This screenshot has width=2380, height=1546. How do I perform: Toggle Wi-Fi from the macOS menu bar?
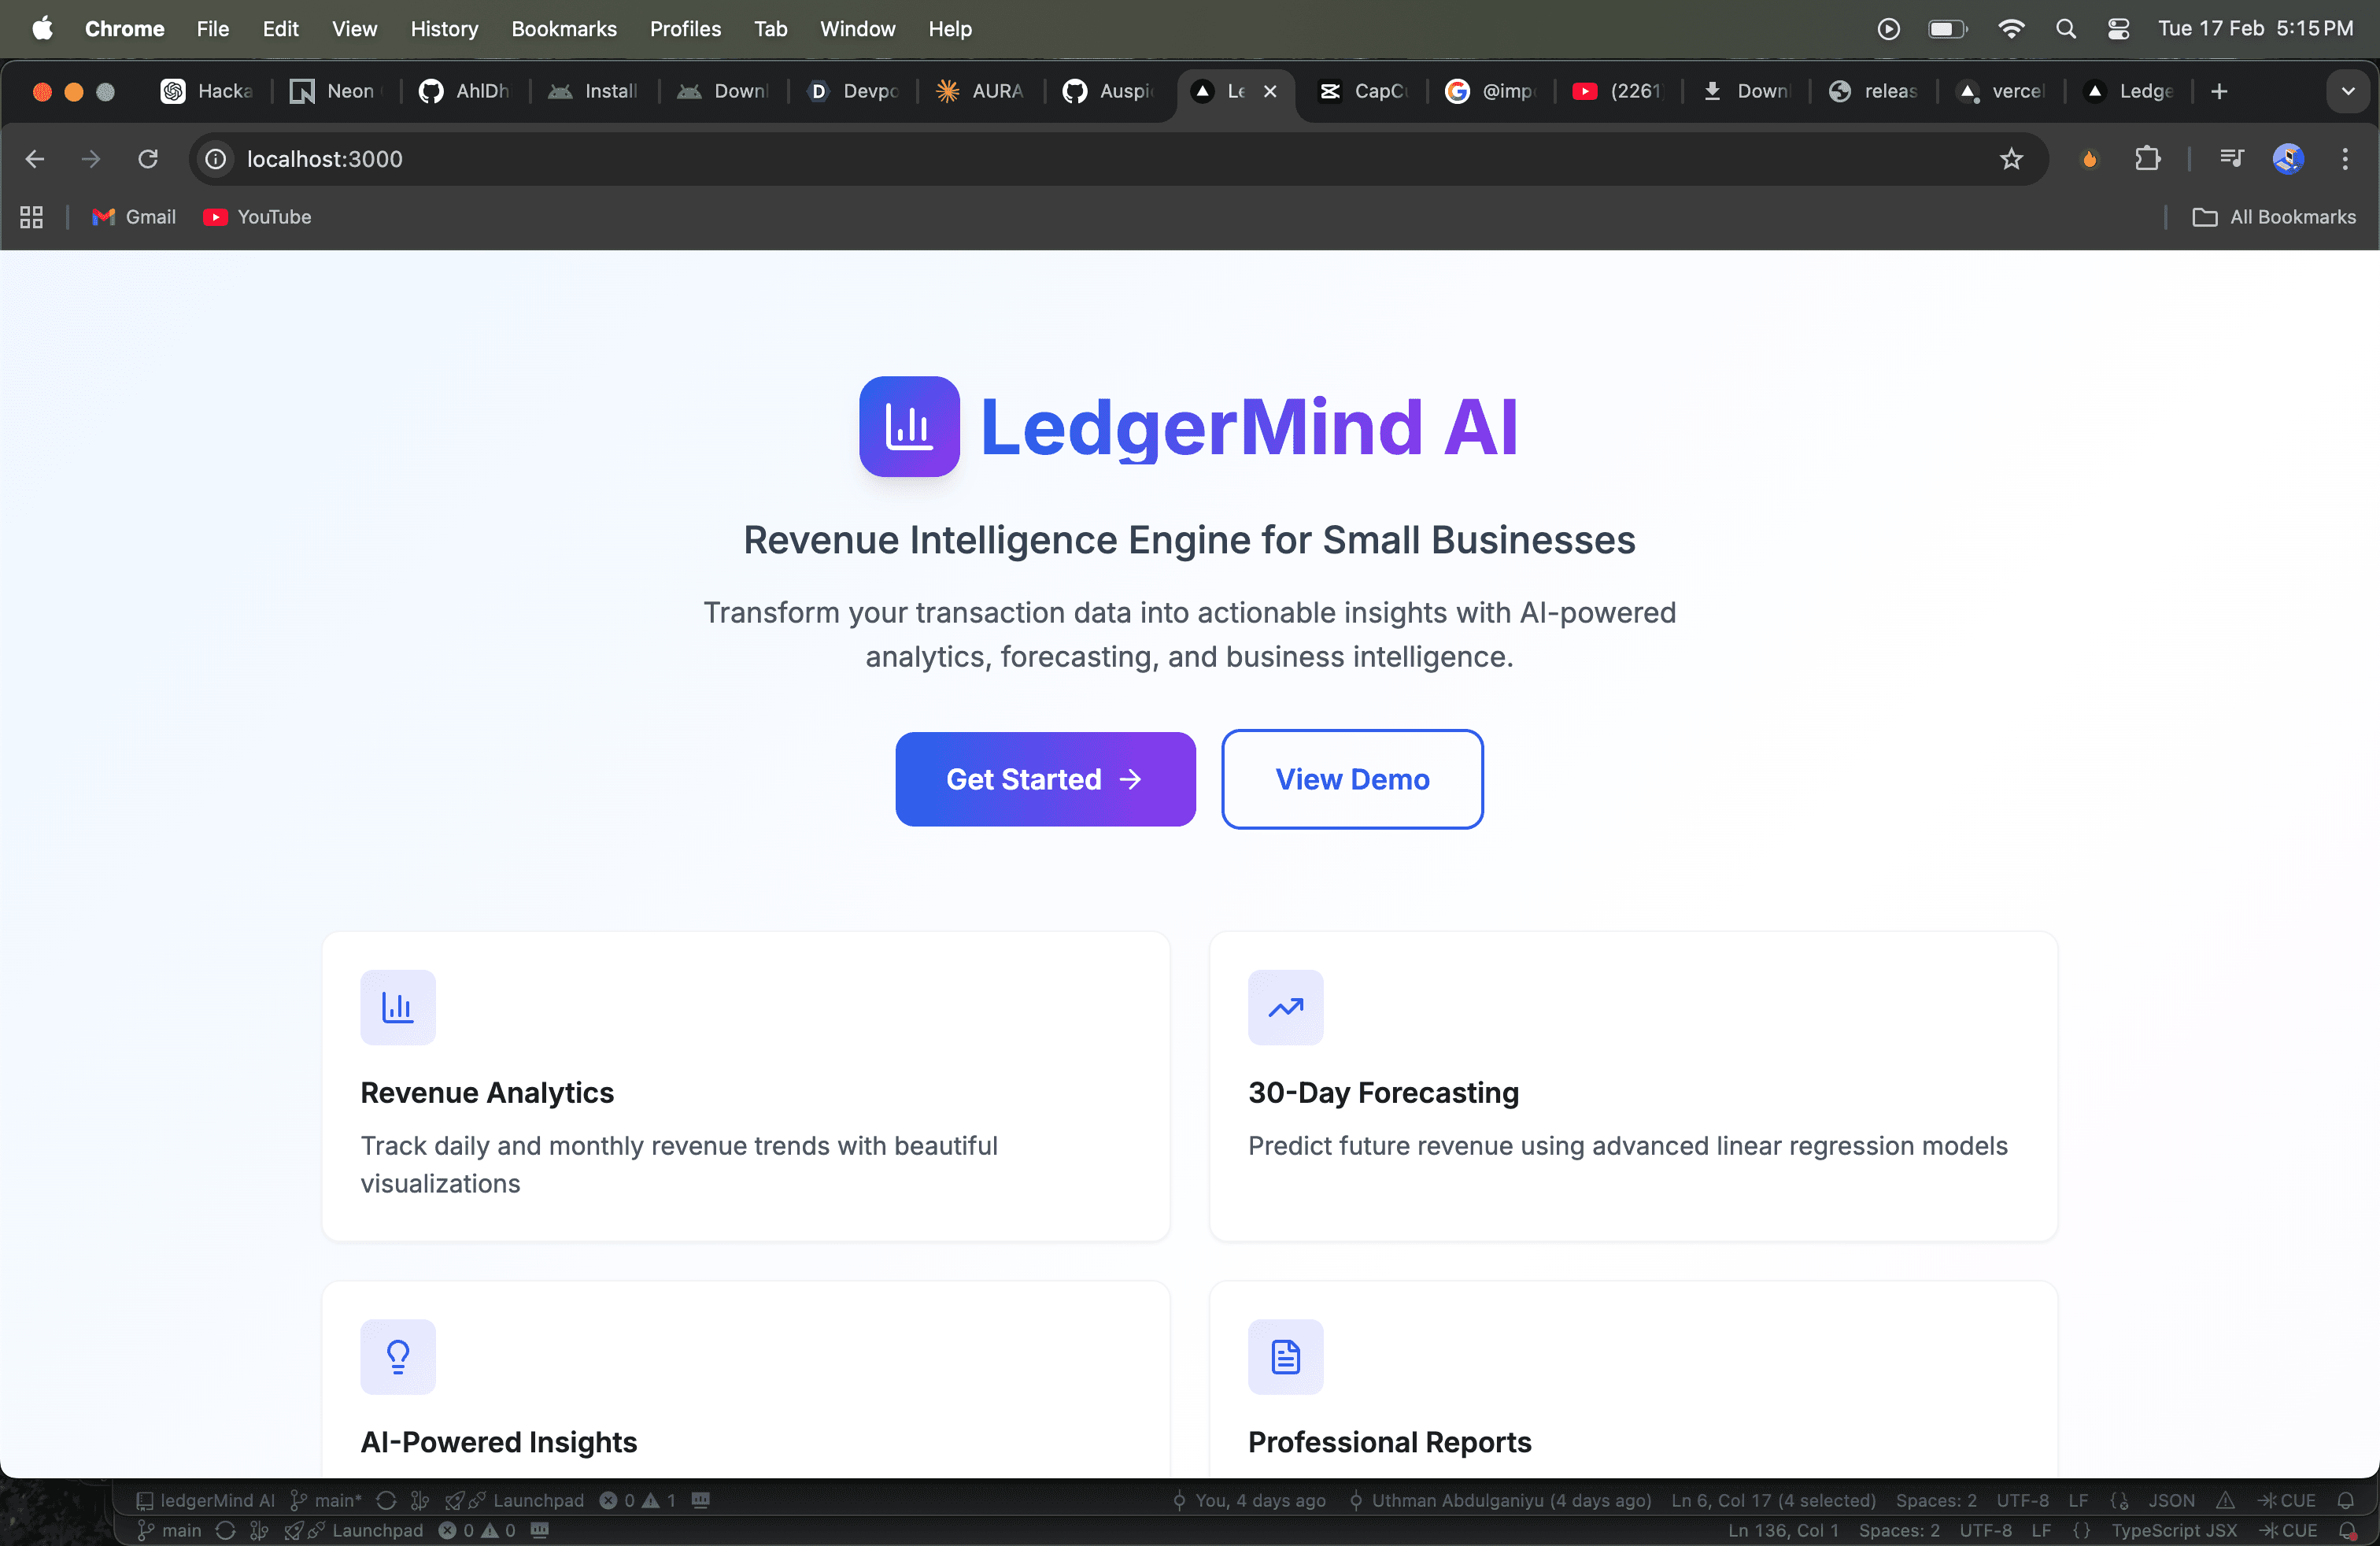(x=2010, y=28)
